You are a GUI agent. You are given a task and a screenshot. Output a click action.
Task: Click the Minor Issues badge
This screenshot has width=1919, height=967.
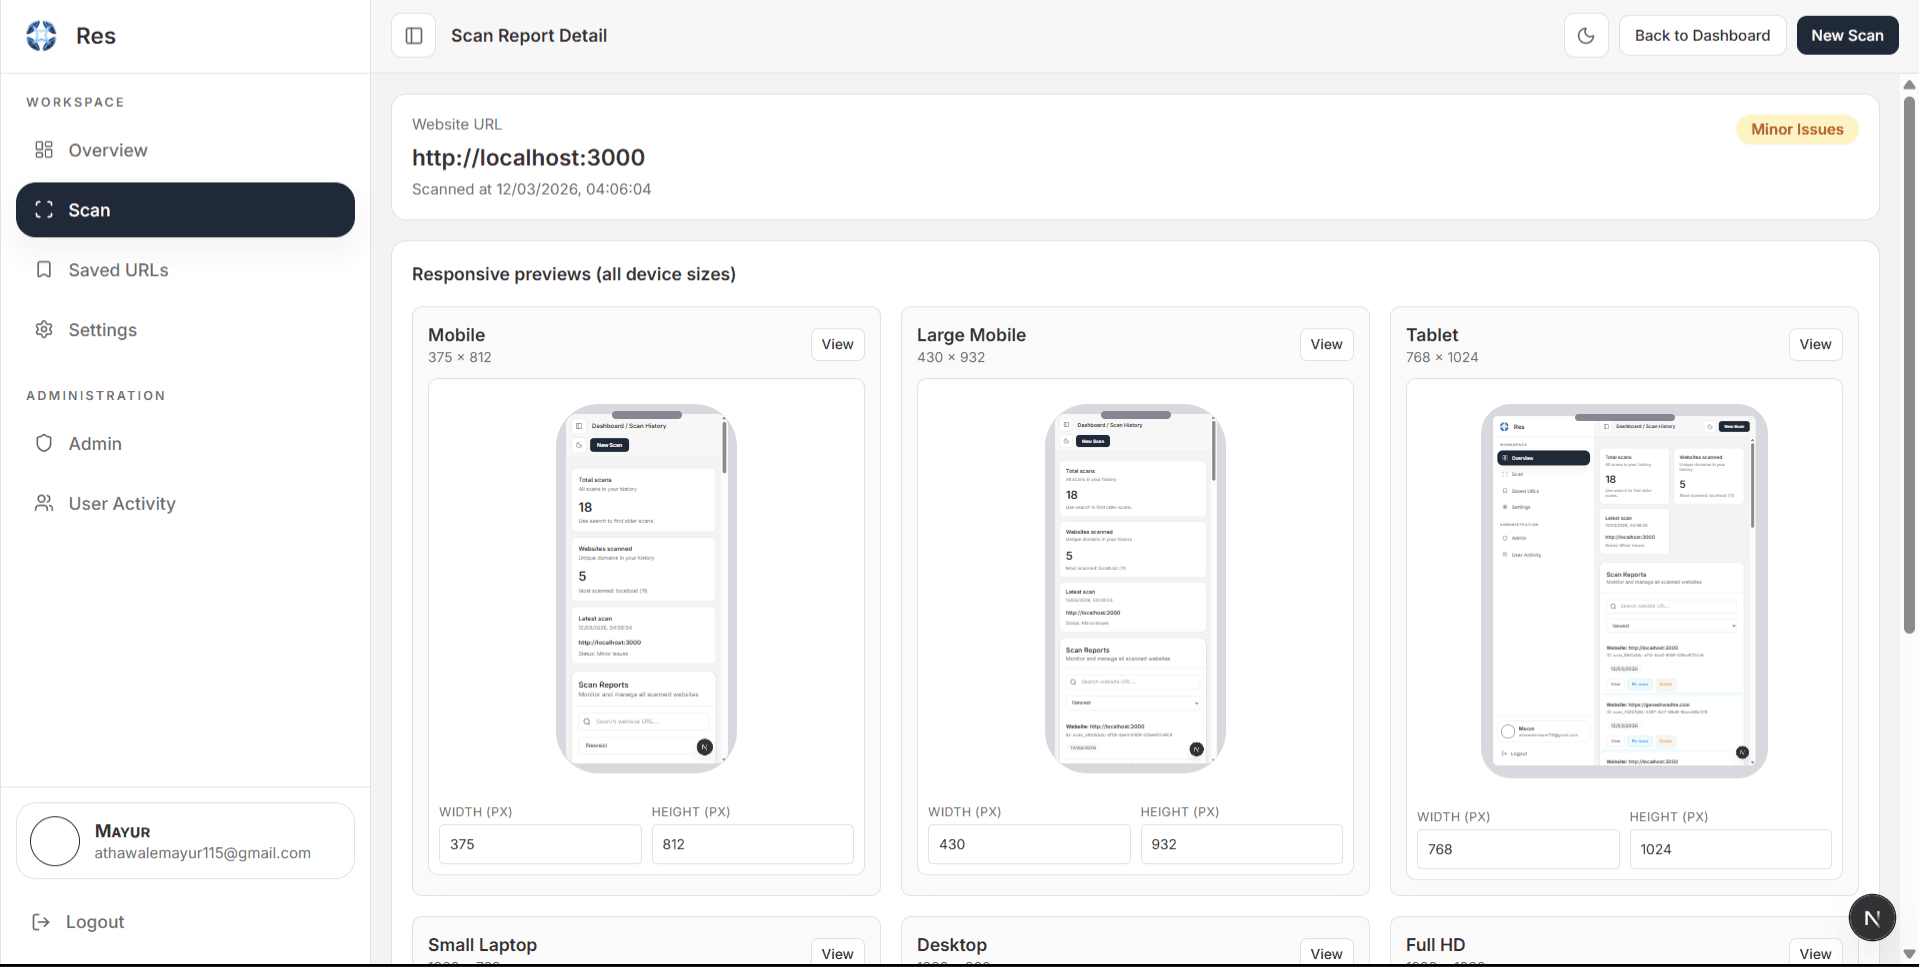1797,129
